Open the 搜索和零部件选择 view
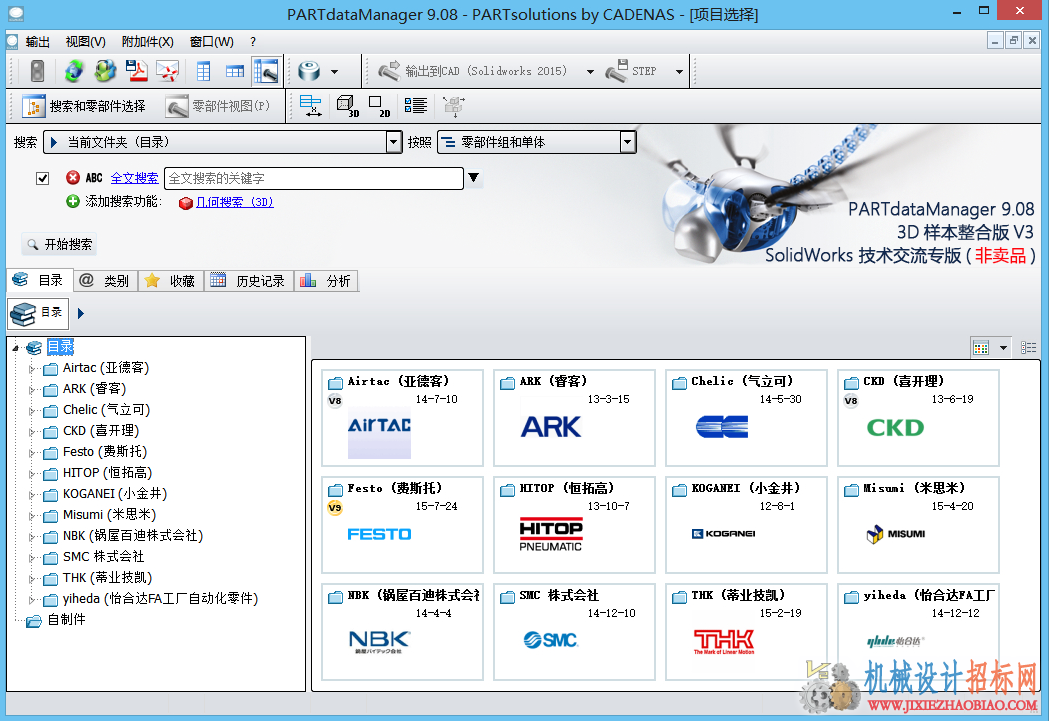 tap(84, 106)
